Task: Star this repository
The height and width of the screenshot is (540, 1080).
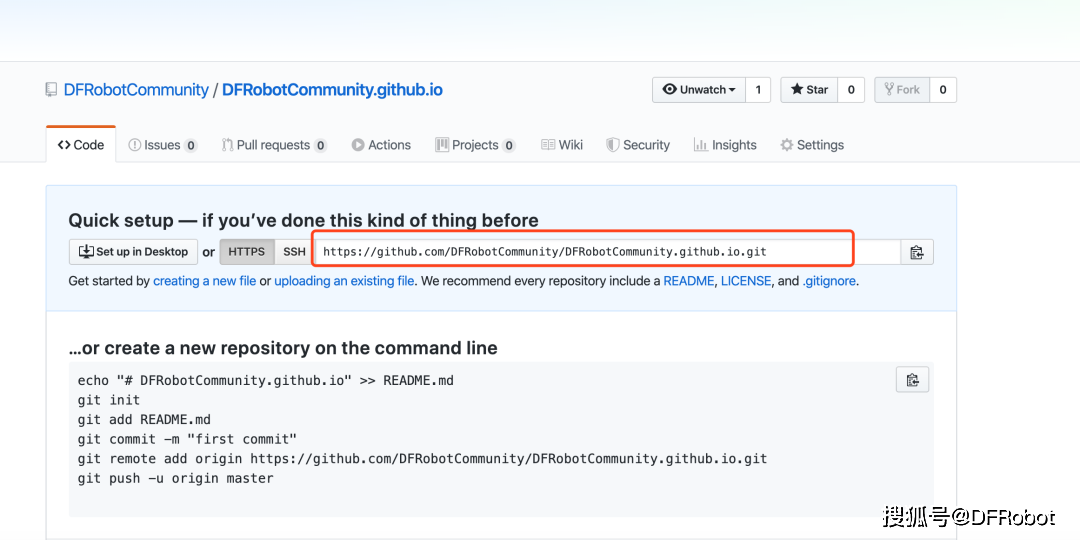Action: (x=809, y=90)
